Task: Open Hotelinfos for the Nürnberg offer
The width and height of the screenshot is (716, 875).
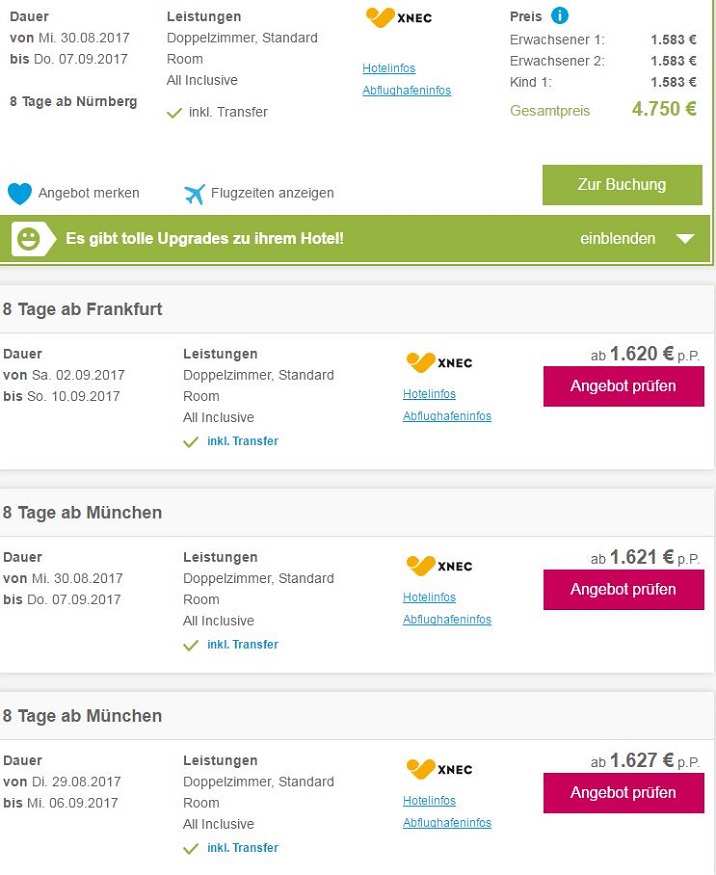Action: point(389,68)
